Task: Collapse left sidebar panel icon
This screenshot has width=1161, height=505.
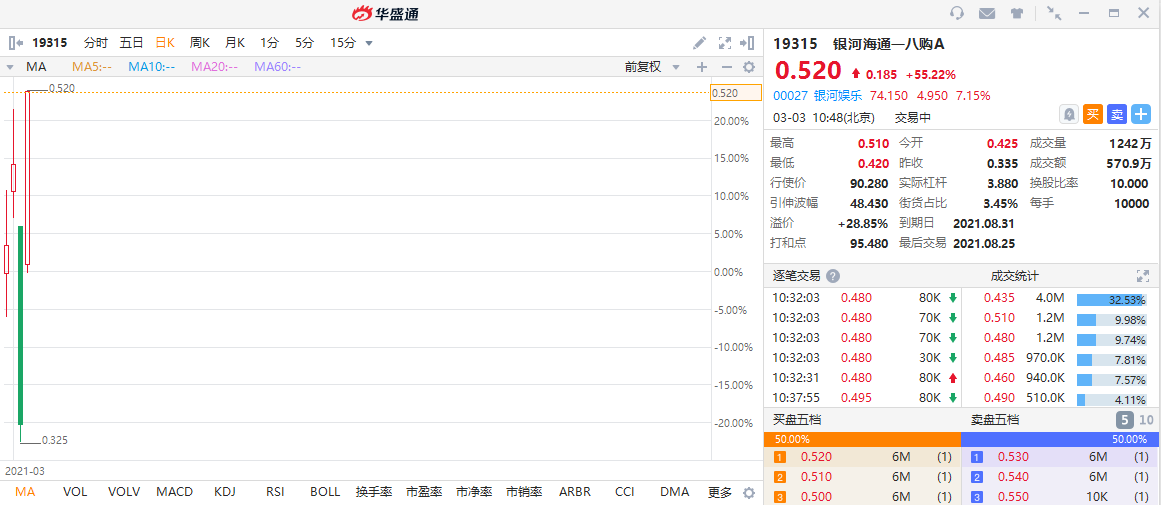Action: [x=16, y=43]
